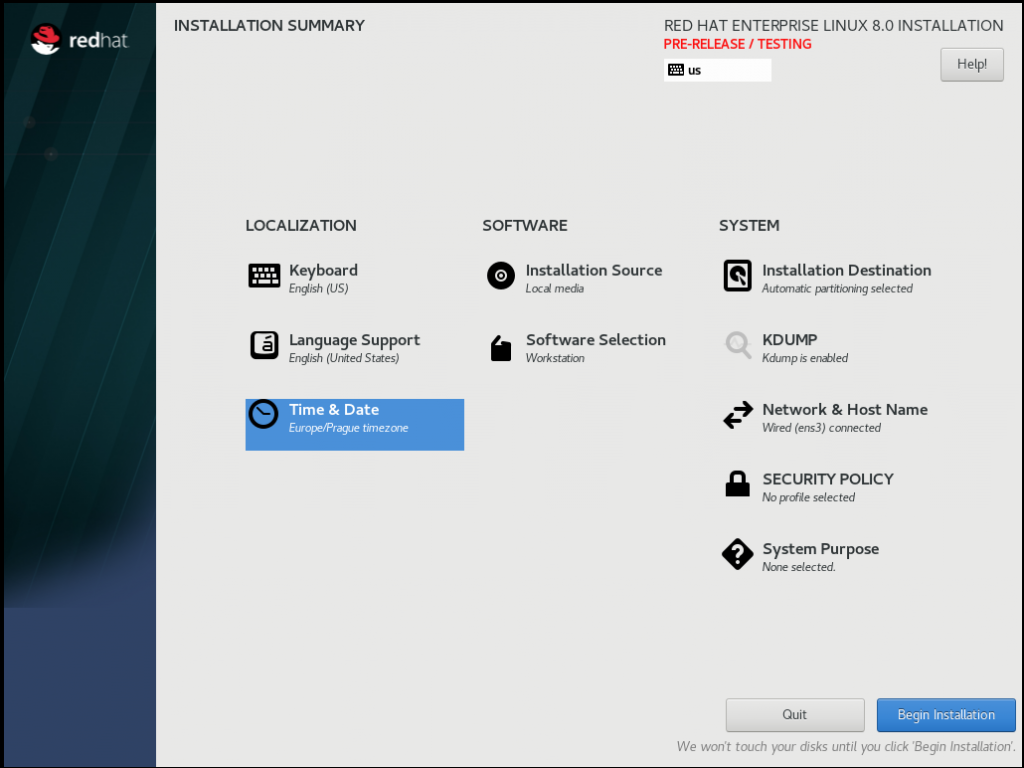Open Installation Destination label
The width and height of the screenshot is (1024, 768).
point(846,270)
